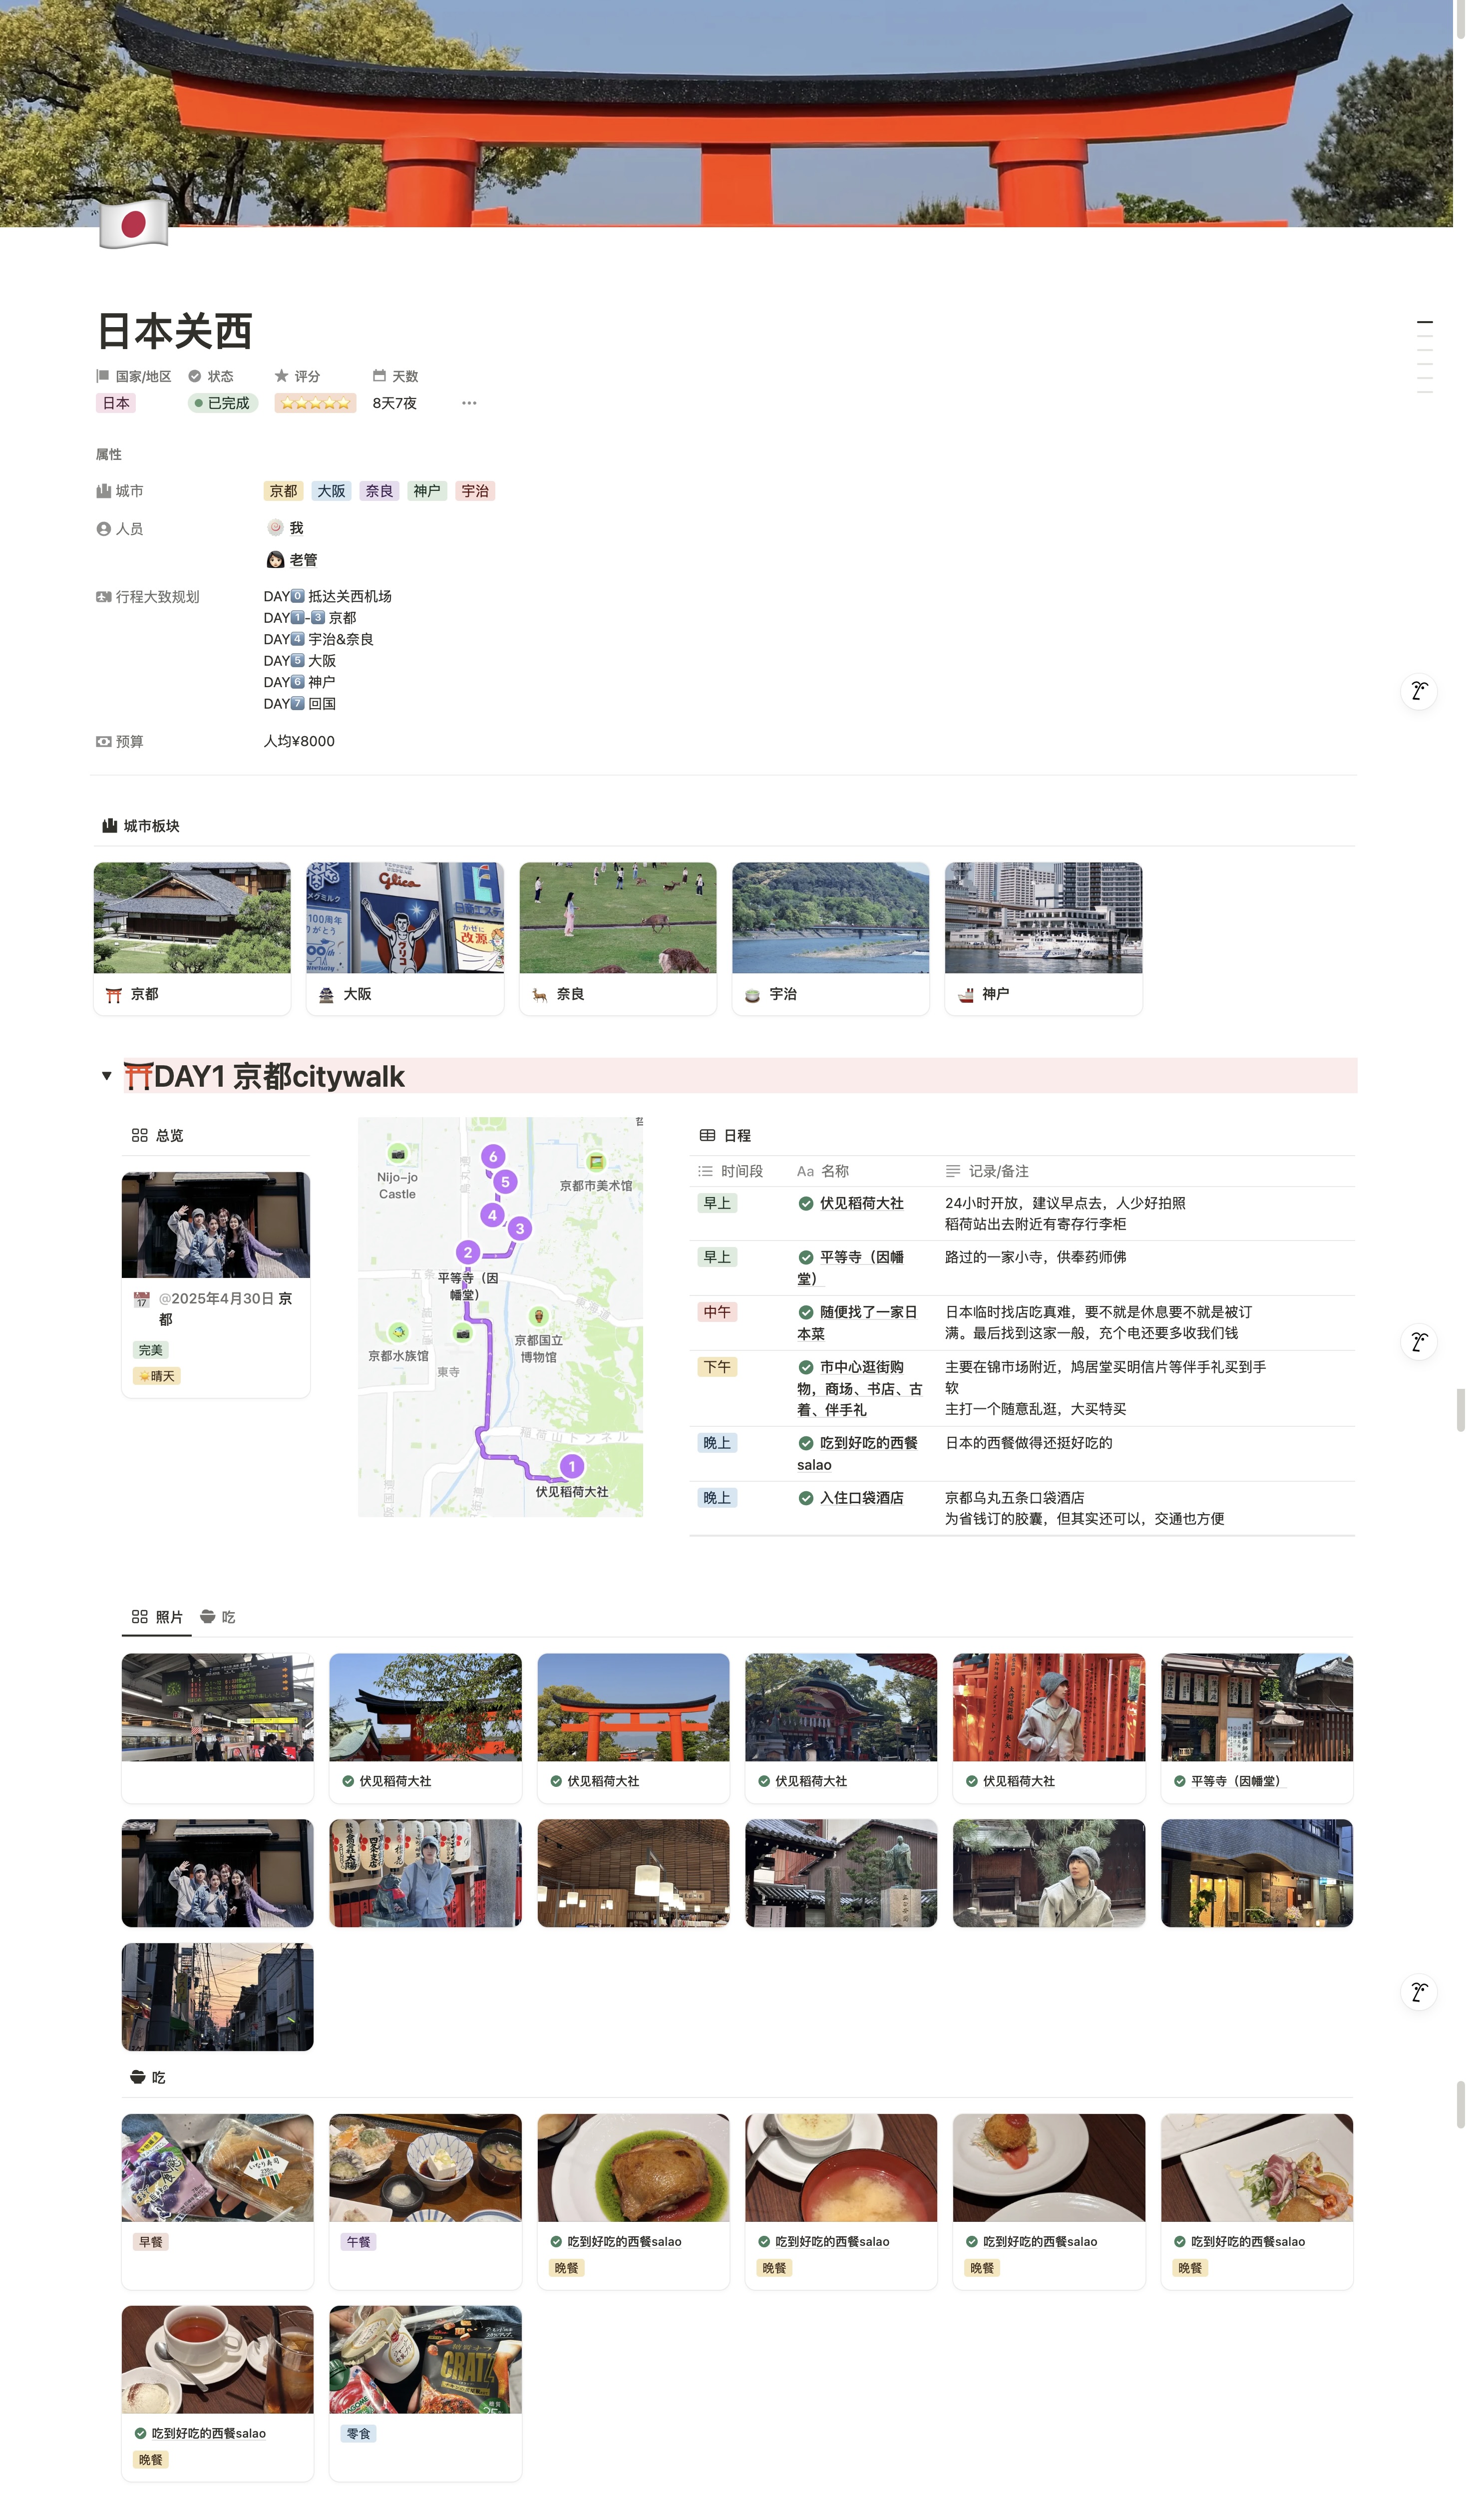Collapse the DAY1 京都citywalk toggle
1468x2520 pixels.
(106, 1076)
